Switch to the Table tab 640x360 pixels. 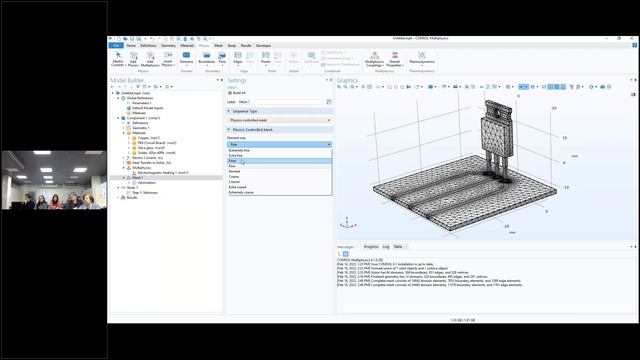coord(398,247)
